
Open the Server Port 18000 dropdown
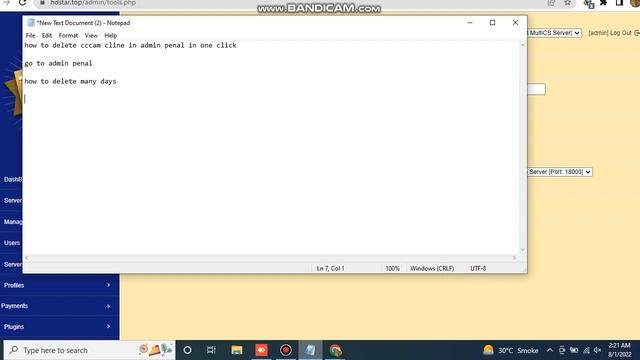[560, 172]
